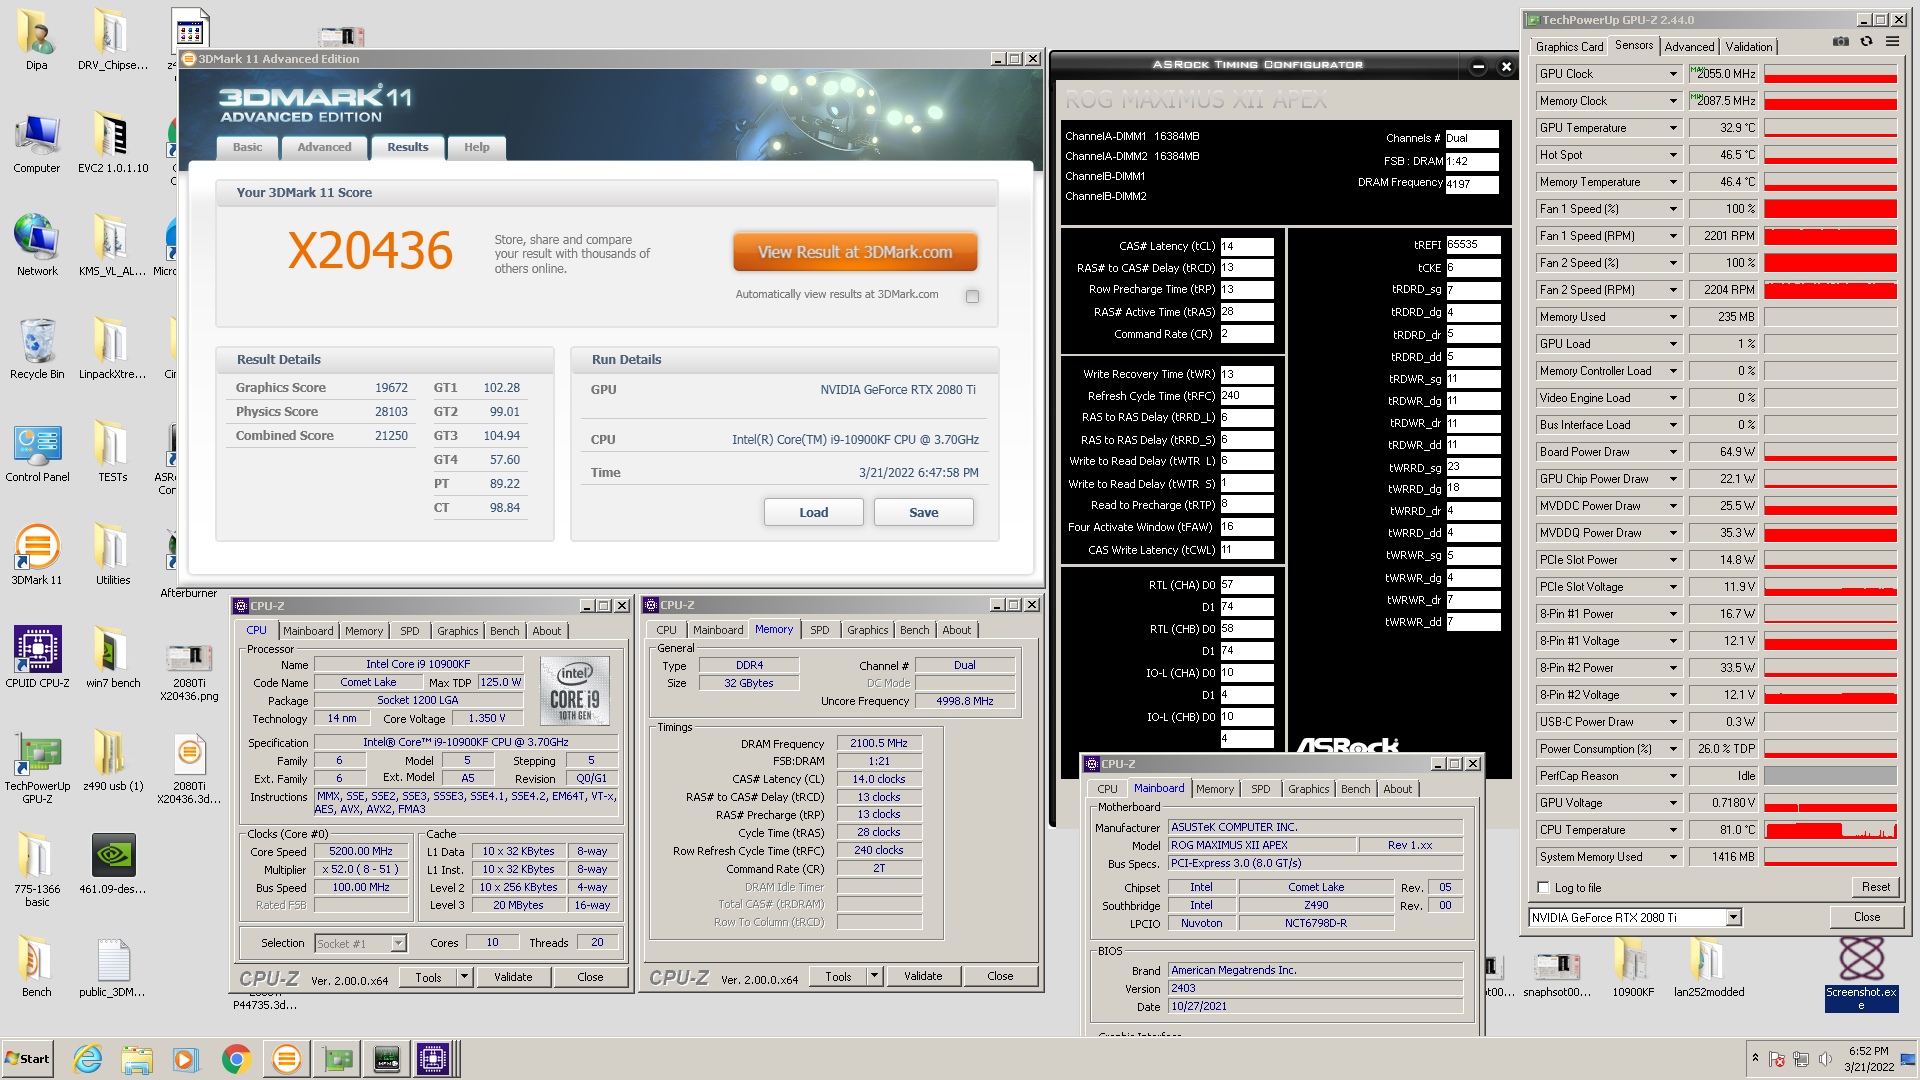
Task: Switch to Advanced tab in GPU-Z
Action: [x=1689, y=47]
